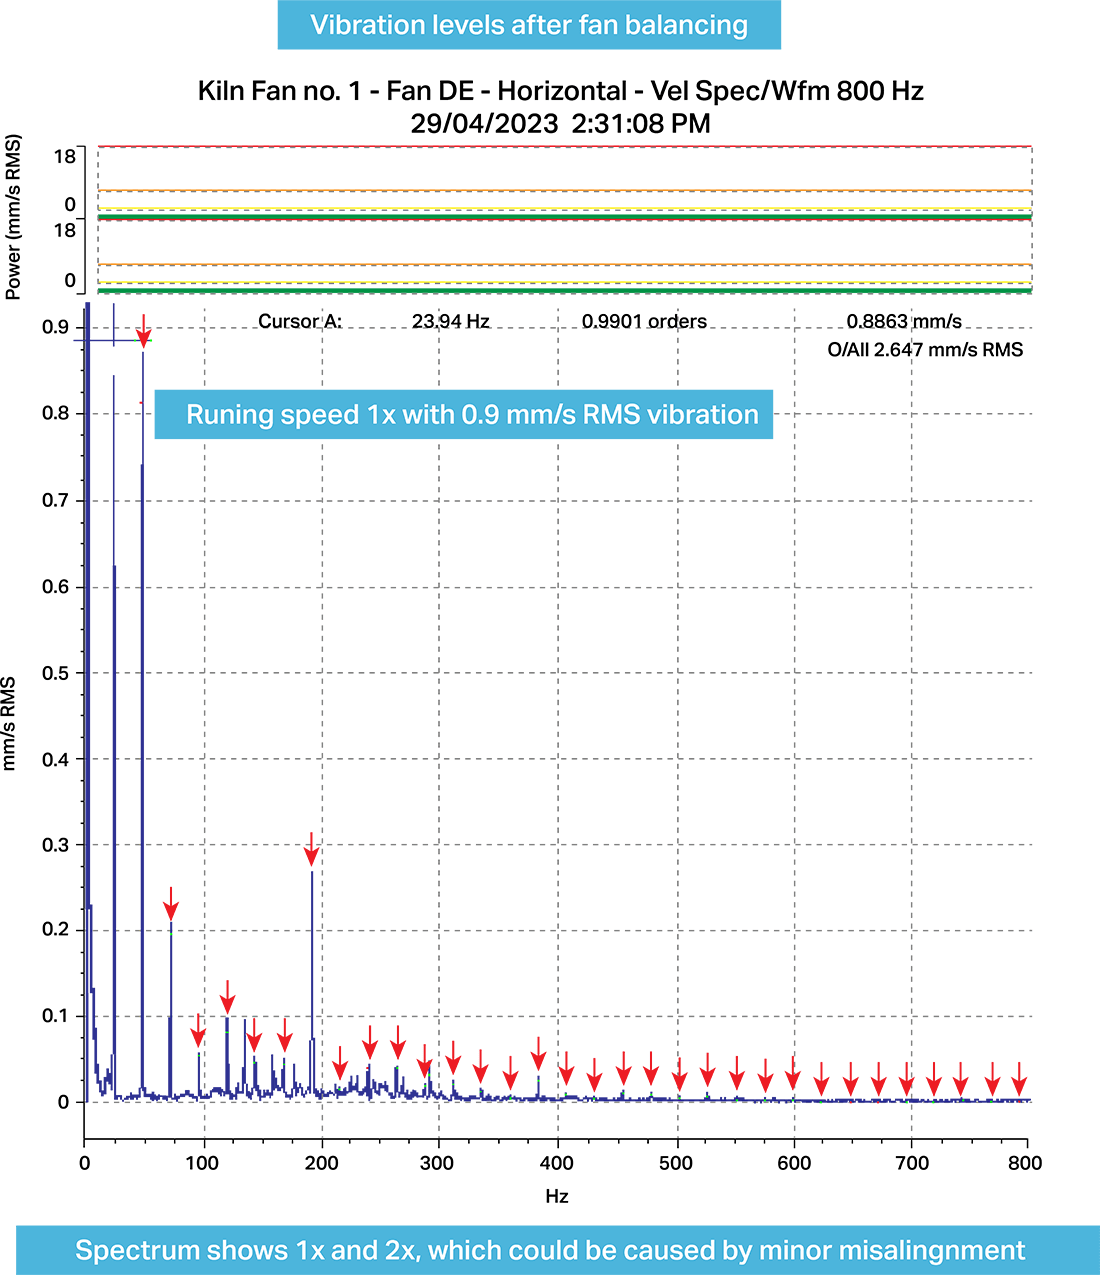
Task: Click the 'Cursor A:' label
Action: tap(300, 321)
